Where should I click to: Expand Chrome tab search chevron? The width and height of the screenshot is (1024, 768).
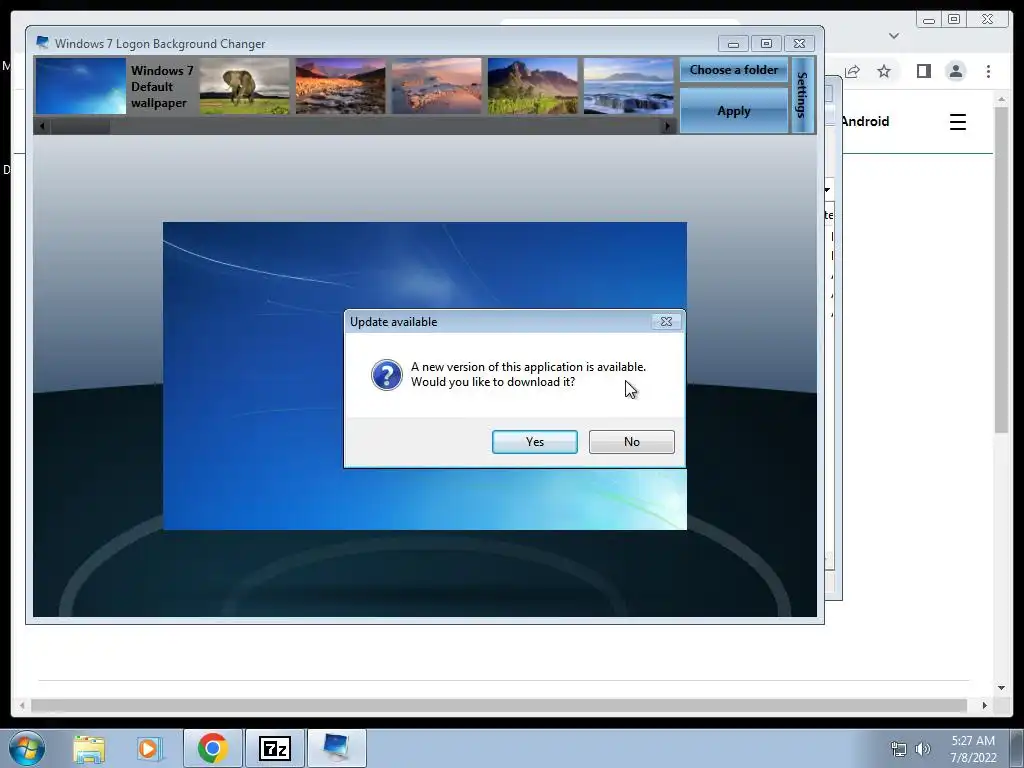(x=894, y=36)
